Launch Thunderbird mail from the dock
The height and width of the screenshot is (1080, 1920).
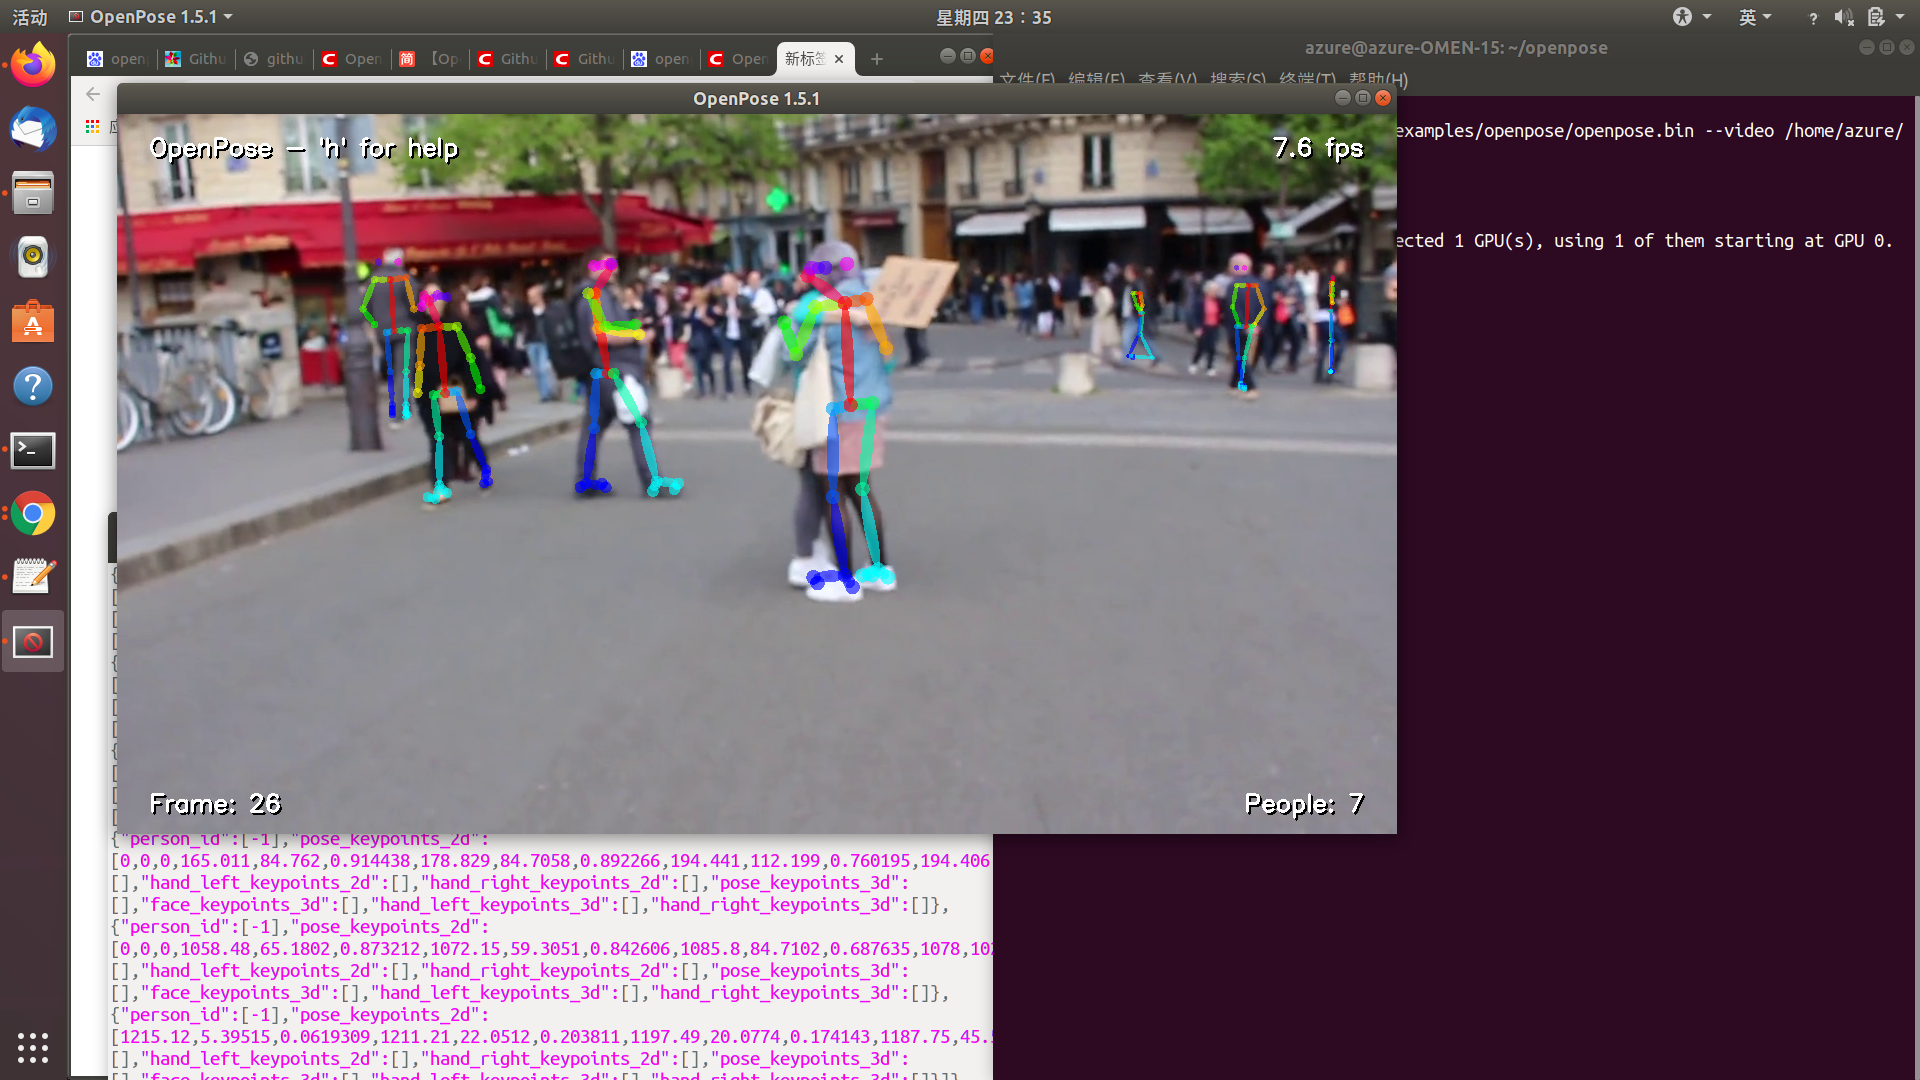[x=33, y=130]
